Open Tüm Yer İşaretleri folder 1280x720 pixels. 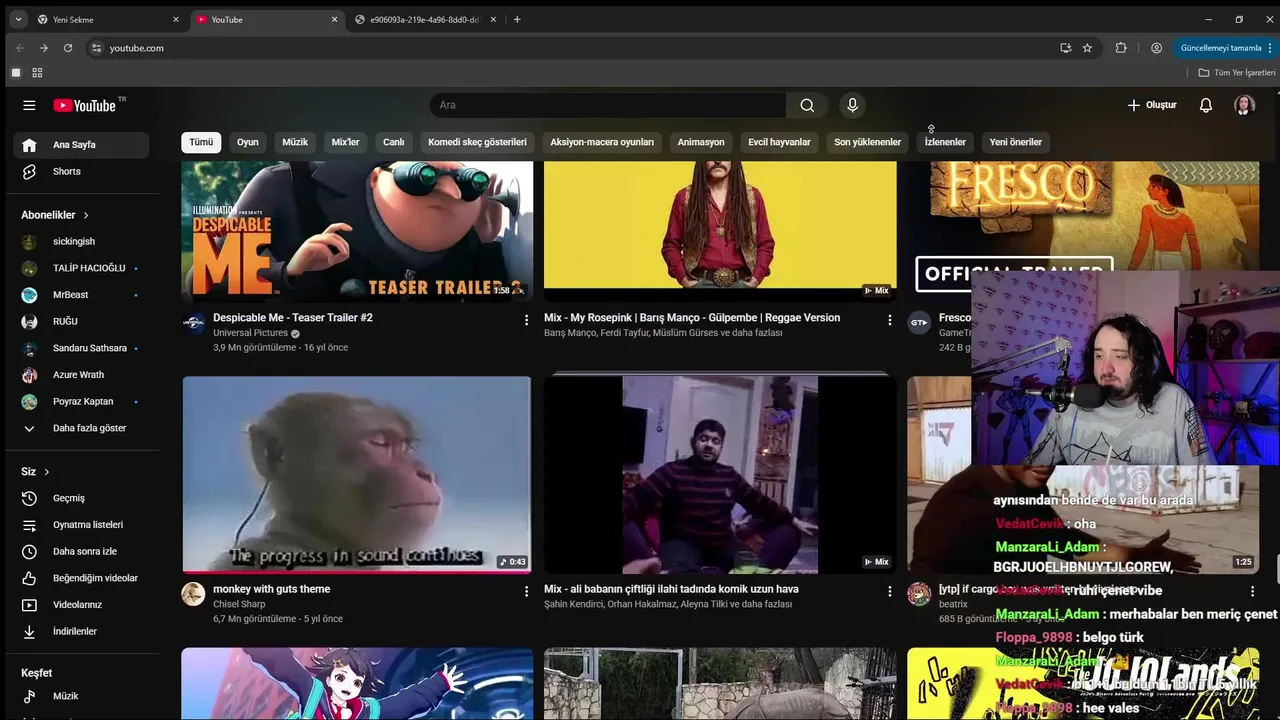point(1237,73)
